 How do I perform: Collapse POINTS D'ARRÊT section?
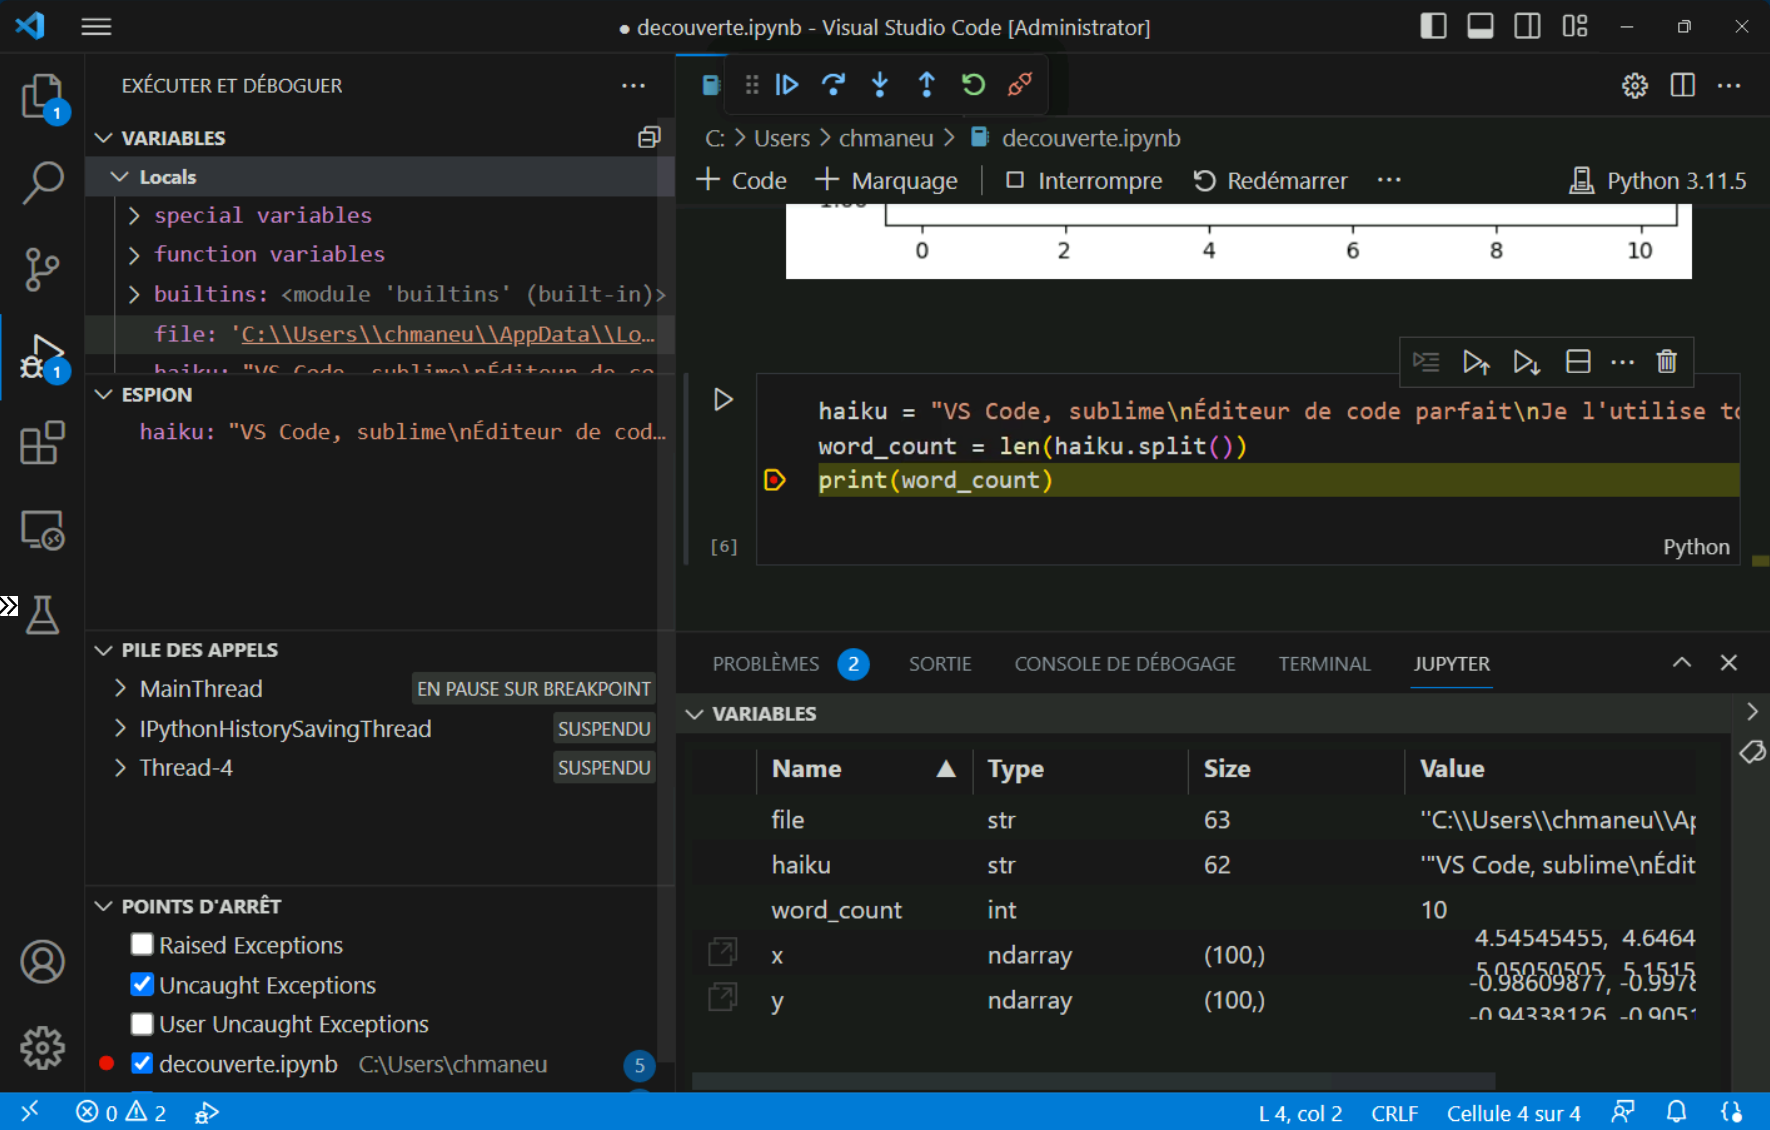pos(103,906)
